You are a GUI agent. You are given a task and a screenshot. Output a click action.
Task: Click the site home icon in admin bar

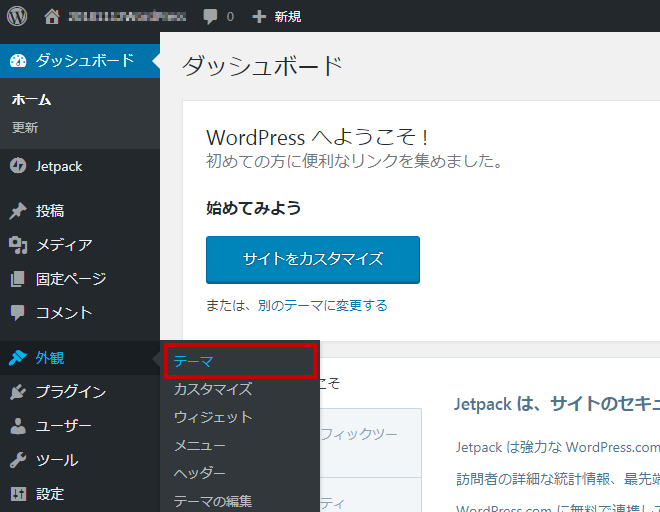[x=52, y=16]
